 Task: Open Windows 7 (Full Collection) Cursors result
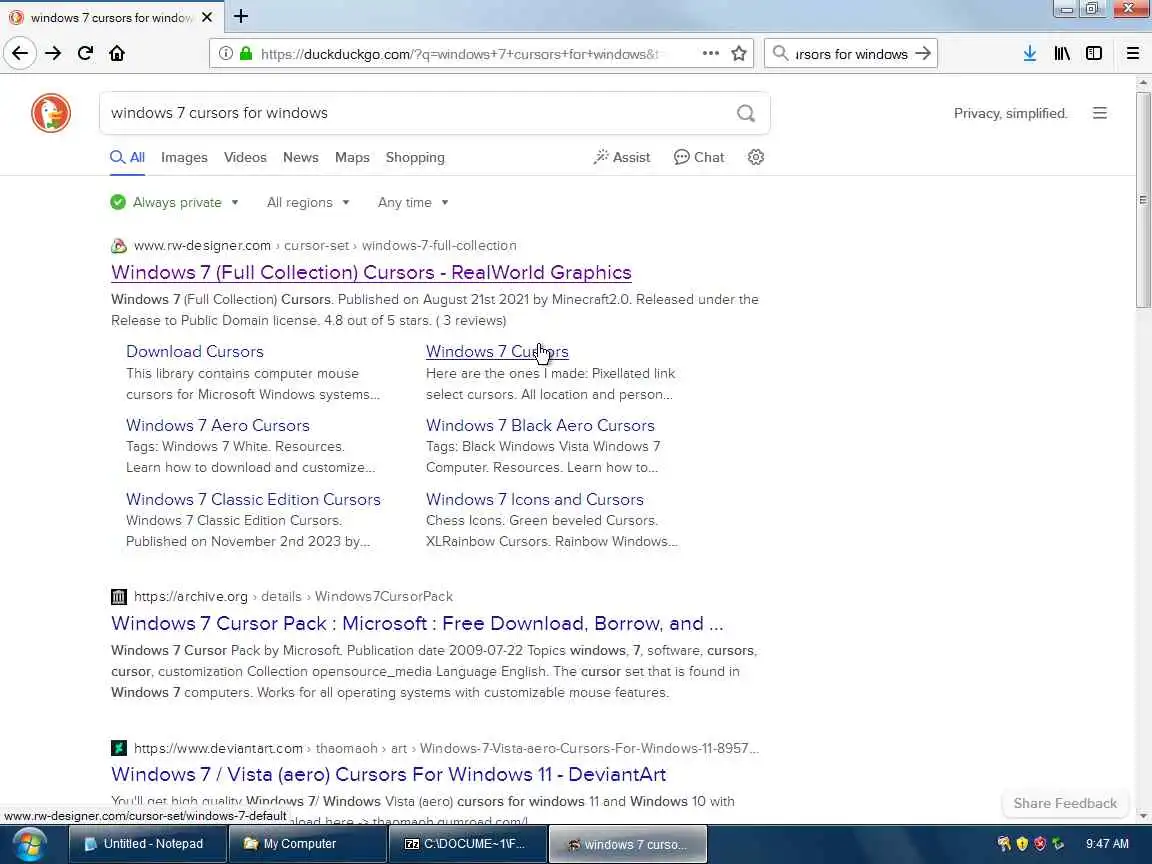(371, 273)
